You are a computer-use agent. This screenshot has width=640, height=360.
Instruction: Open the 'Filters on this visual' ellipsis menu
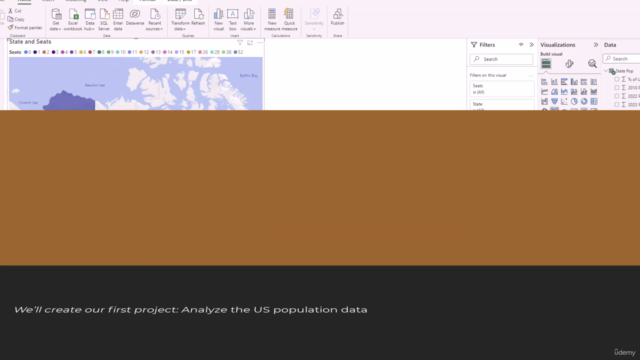tap(531, 76)
